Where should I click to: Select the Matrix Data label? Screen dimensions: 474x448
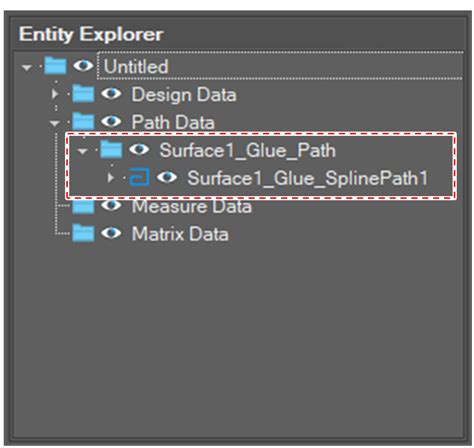[x=180, y=234]
